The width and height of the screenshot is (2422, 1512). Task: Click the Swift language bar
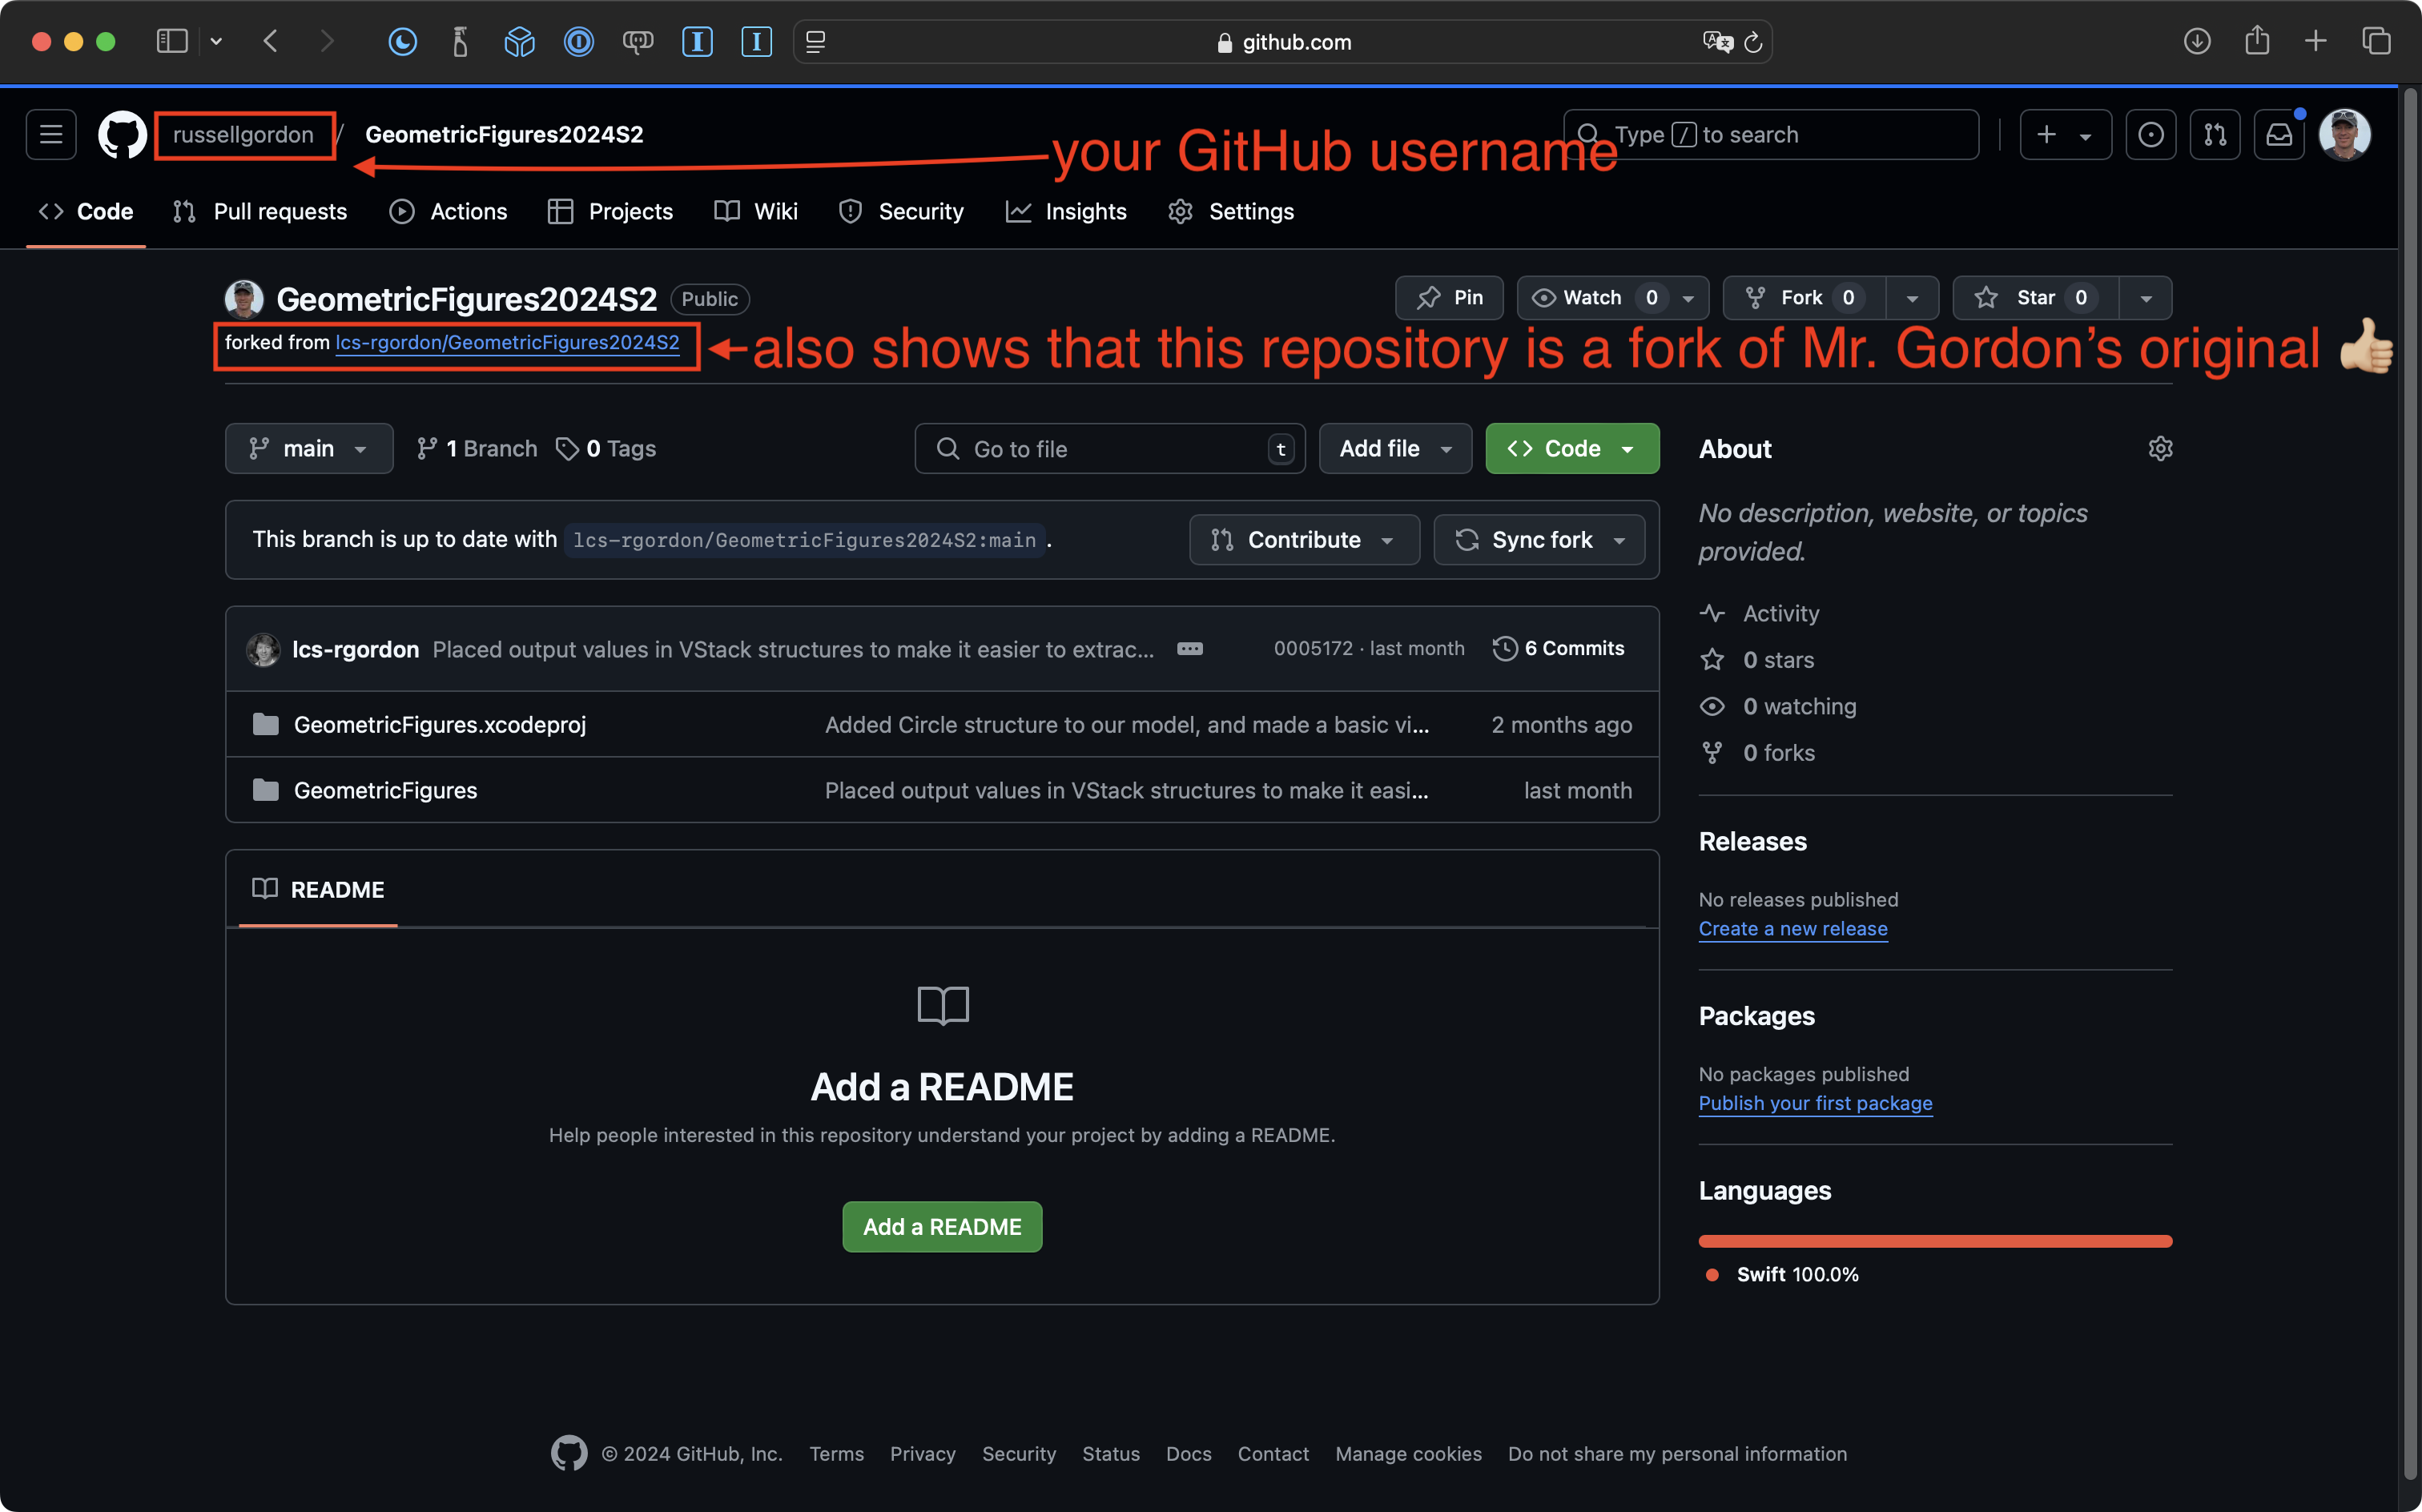(1934, 1241)
